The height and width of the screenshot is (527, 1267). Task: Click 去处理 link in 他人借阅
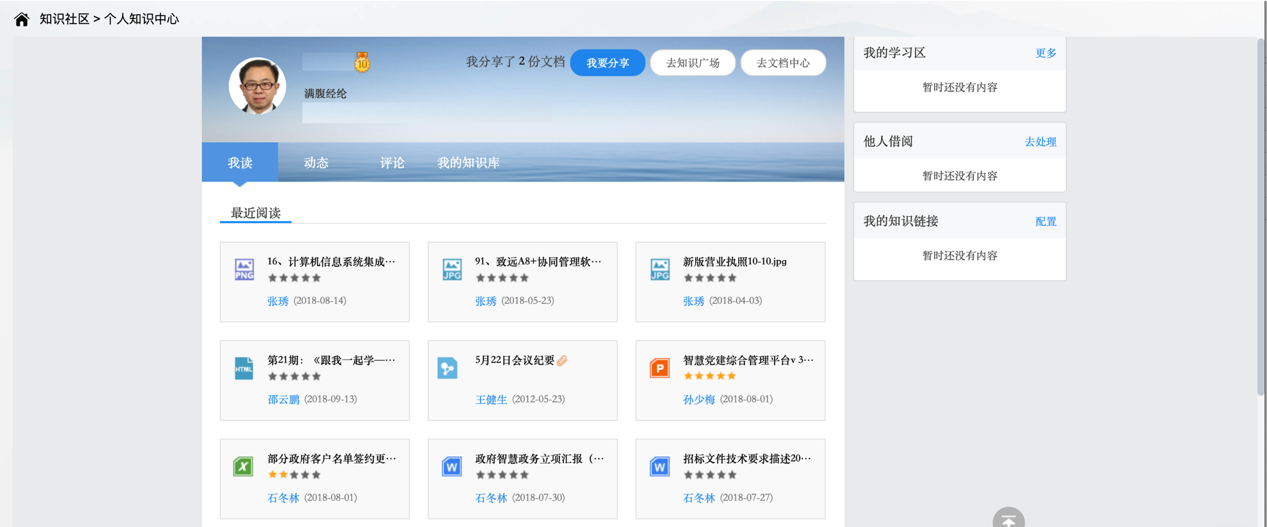1040,142
